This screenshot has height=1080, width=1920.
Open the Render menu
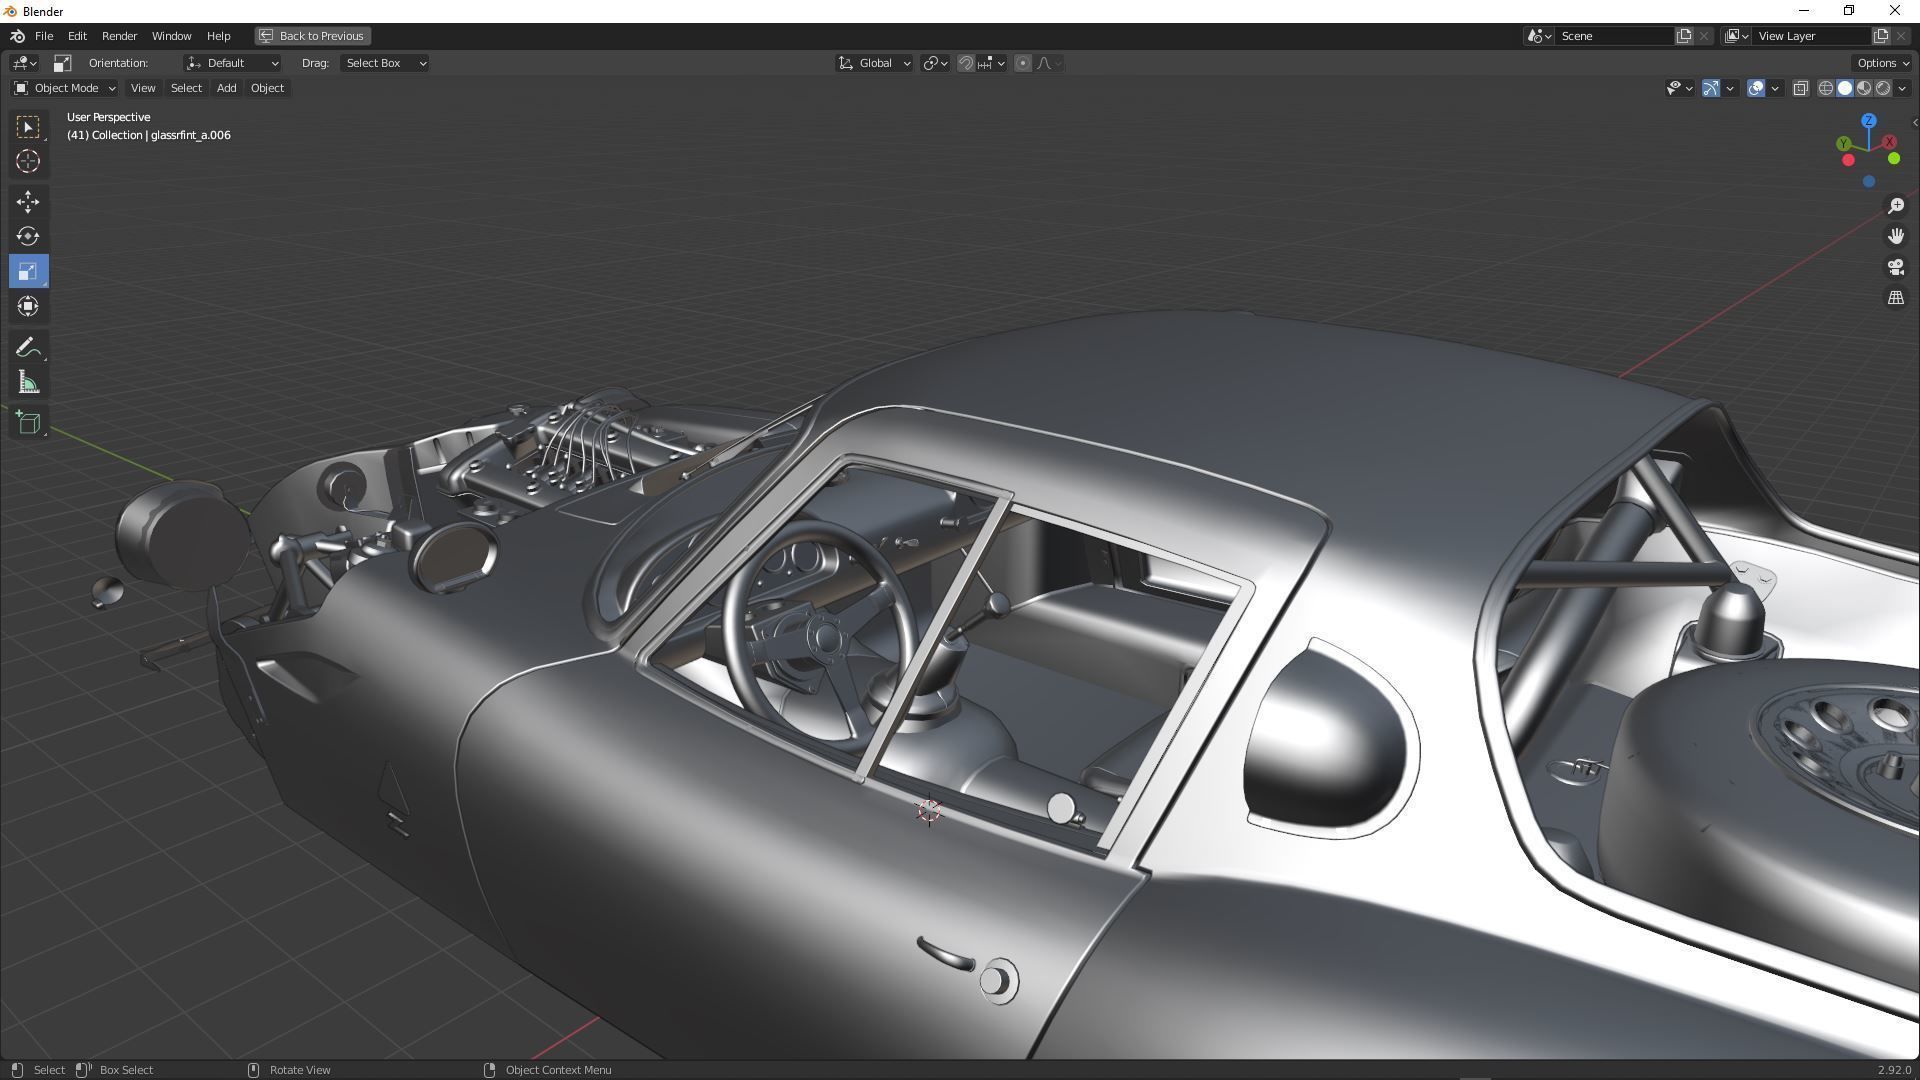(x=119, y=36)
